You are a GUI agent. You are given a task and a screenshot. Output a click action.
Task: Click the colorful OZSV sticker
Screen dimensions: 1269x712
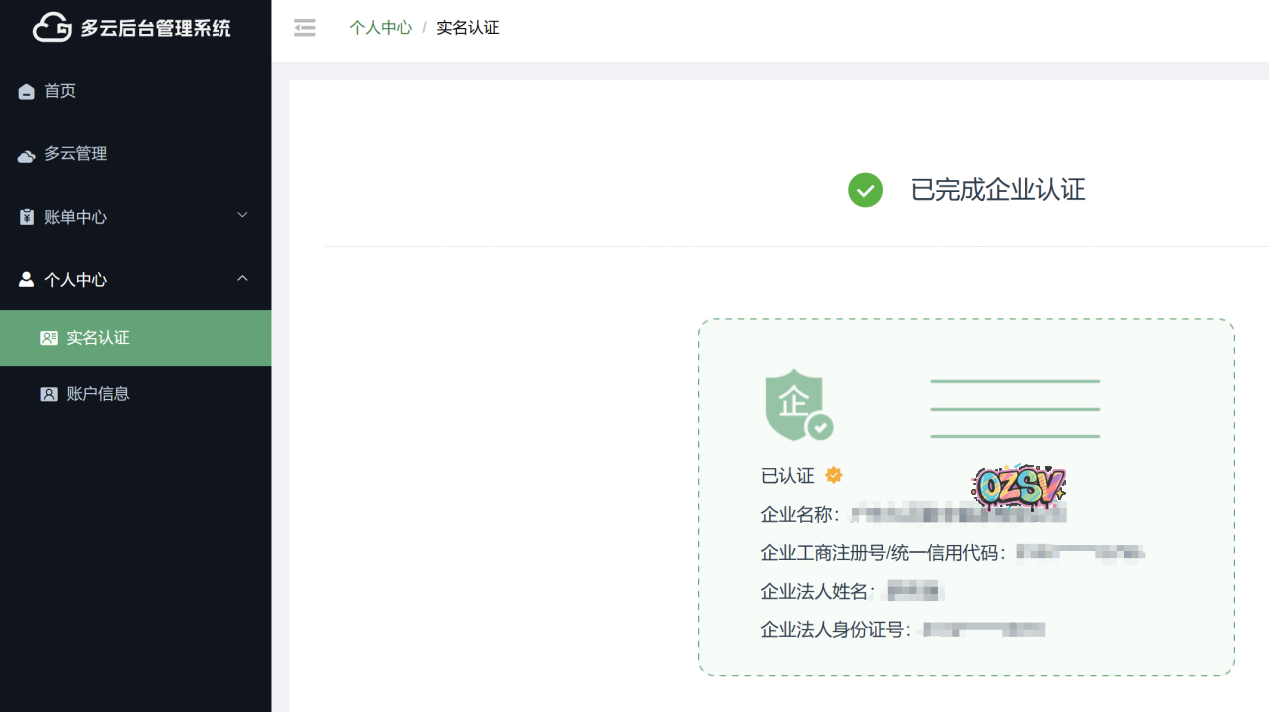tap(1018, 487)
